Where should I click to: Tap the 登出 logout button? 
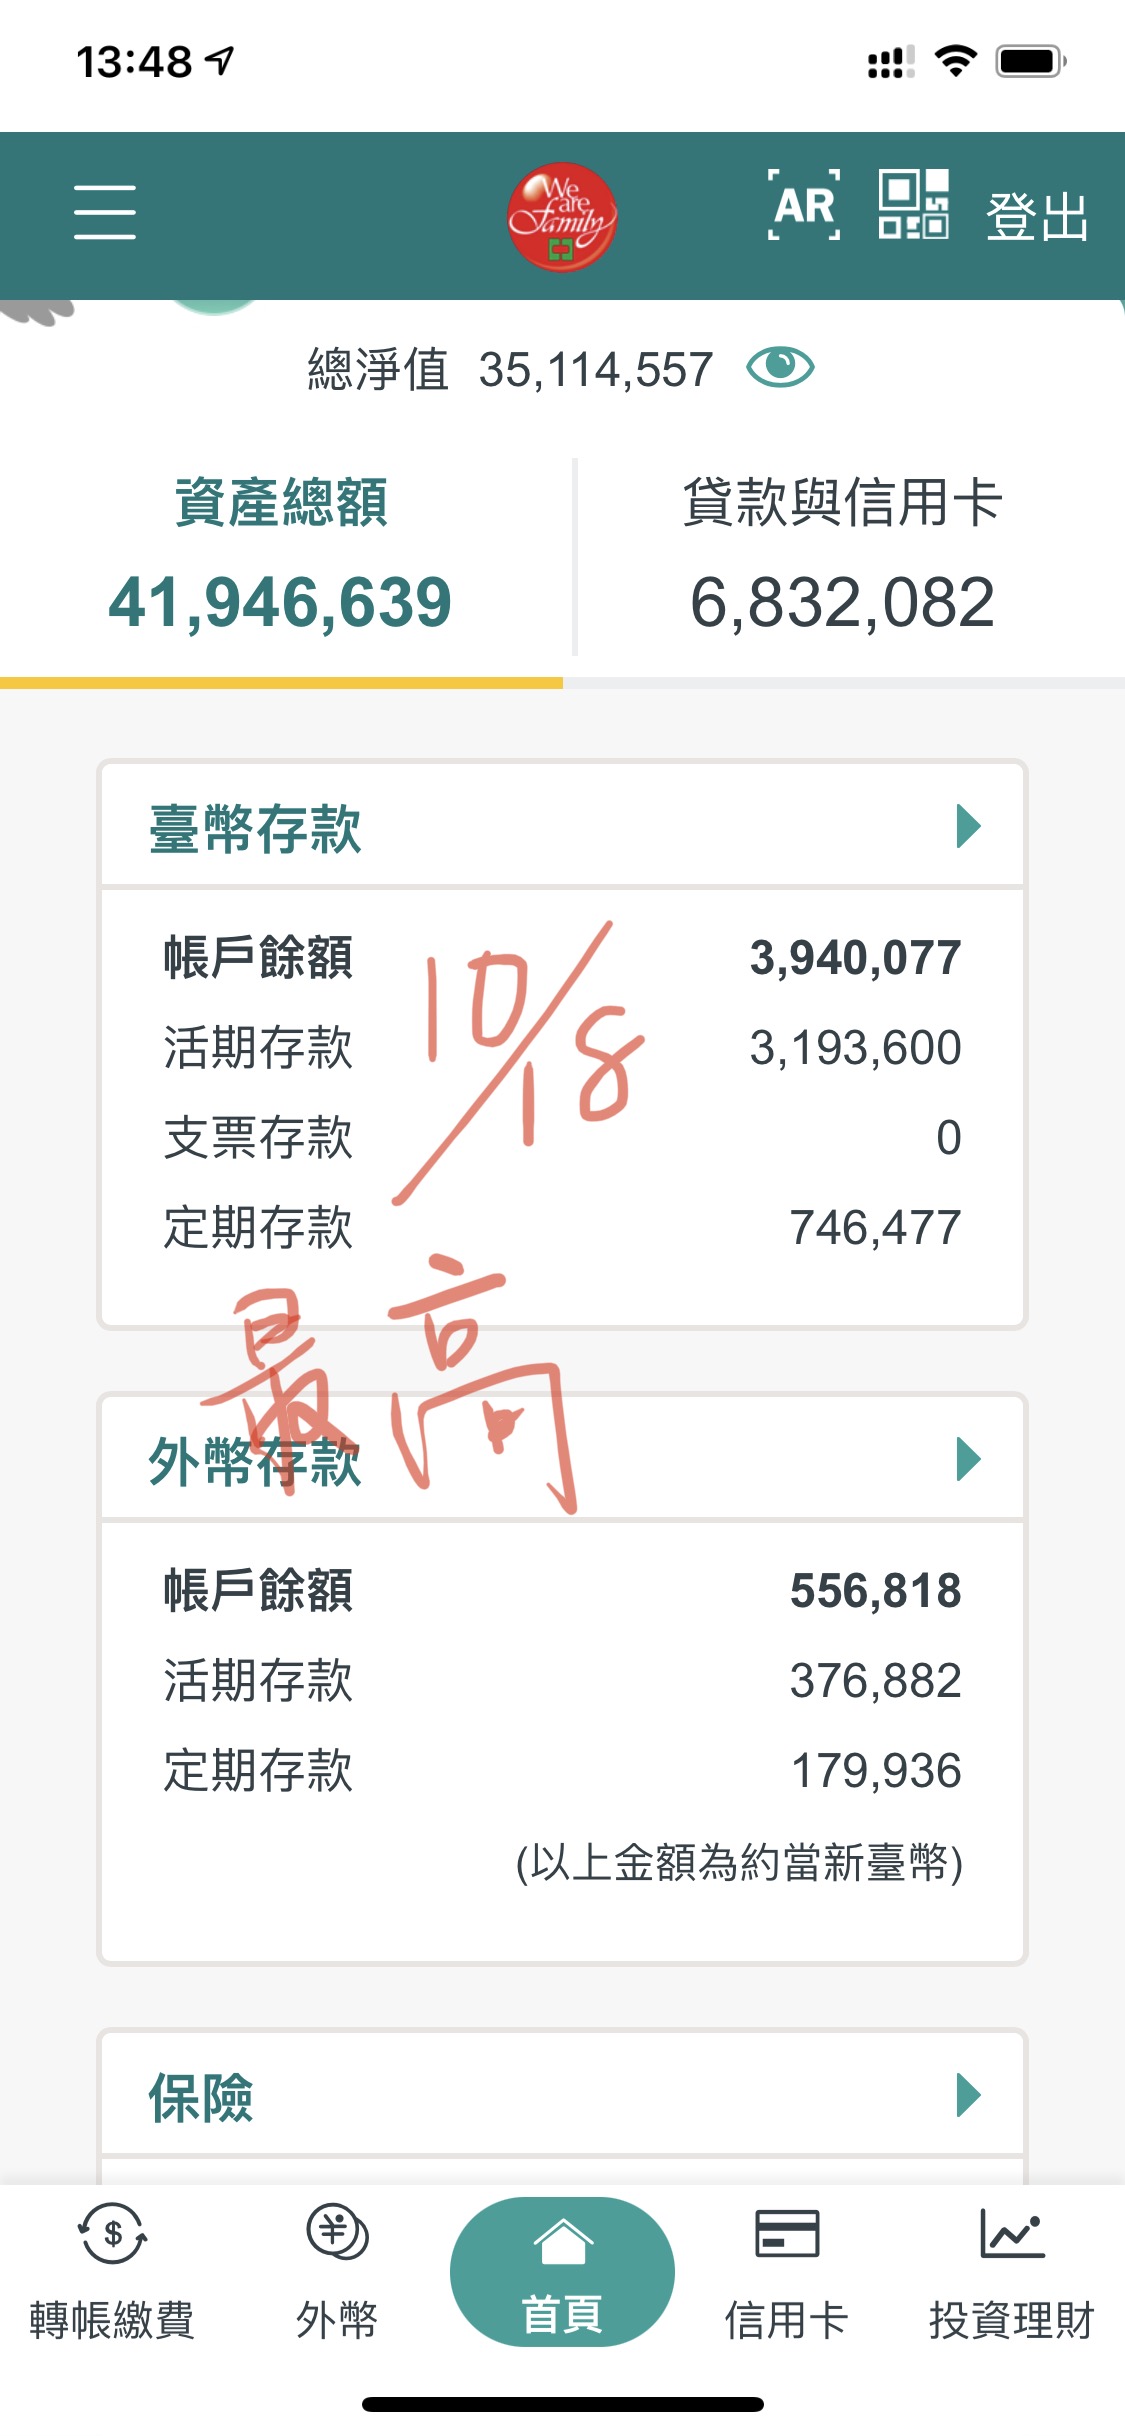[x=1037, y=216]
